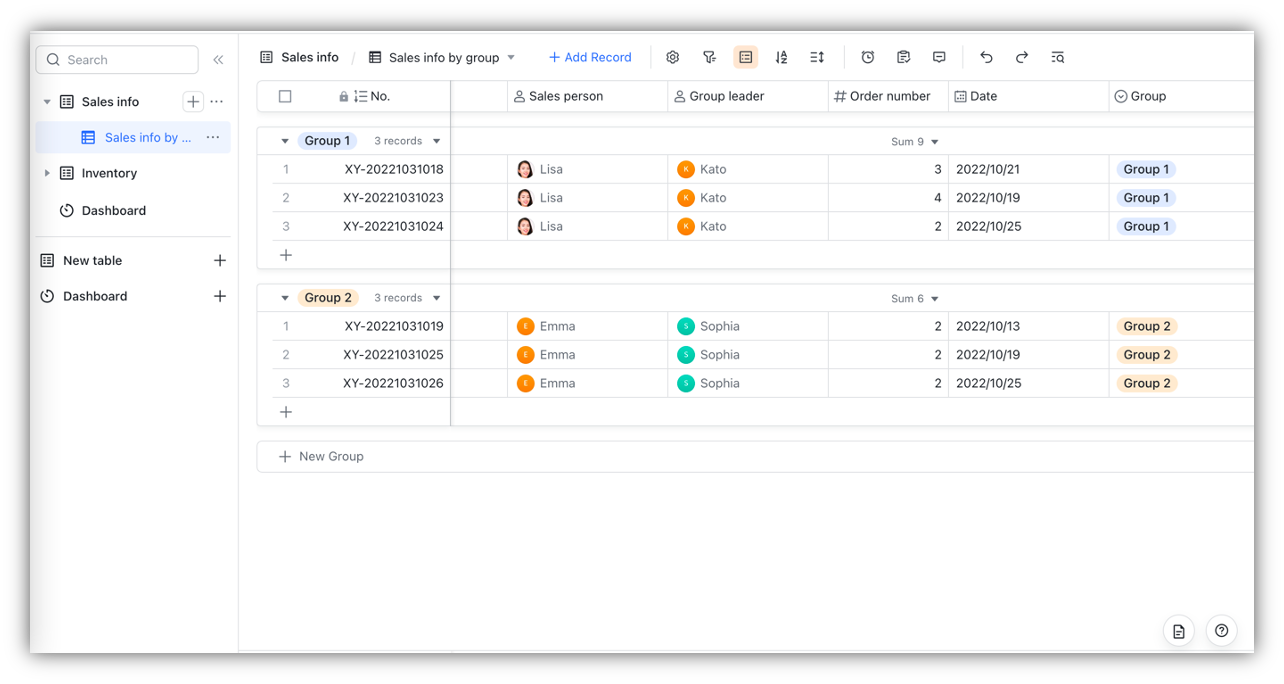Open the filter tool in the toolbar
Viewport: 1284px width, 684px height.
(709, 57)
